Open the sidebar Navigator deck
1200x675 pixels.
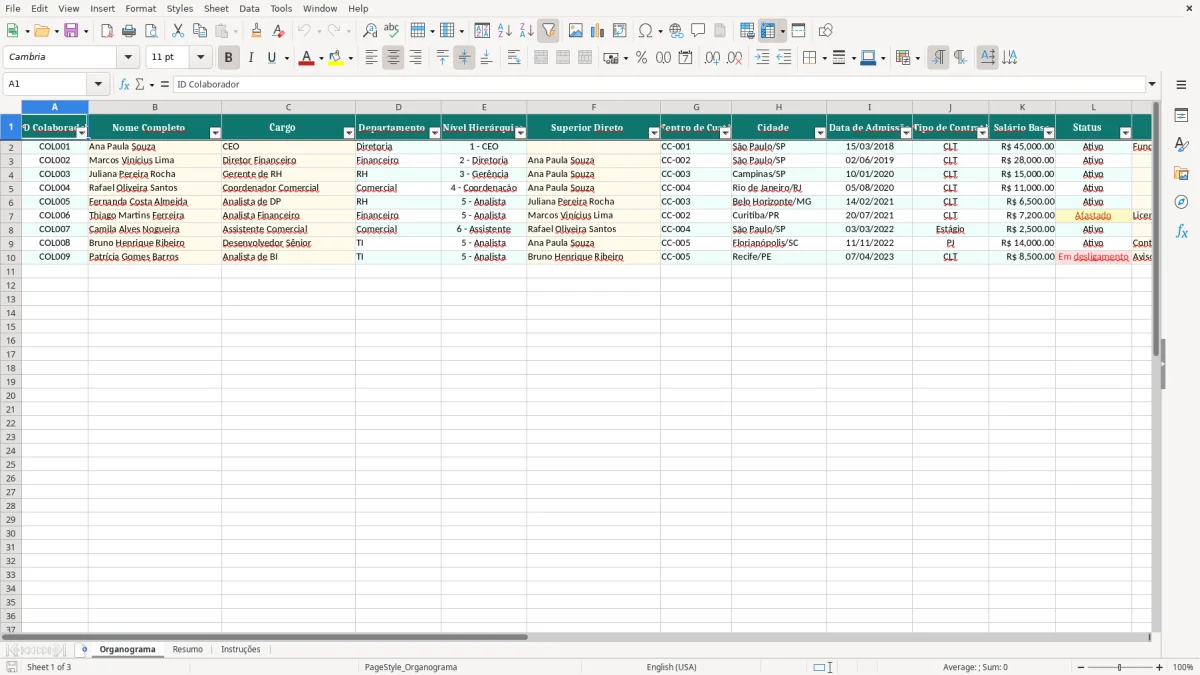1182,203
